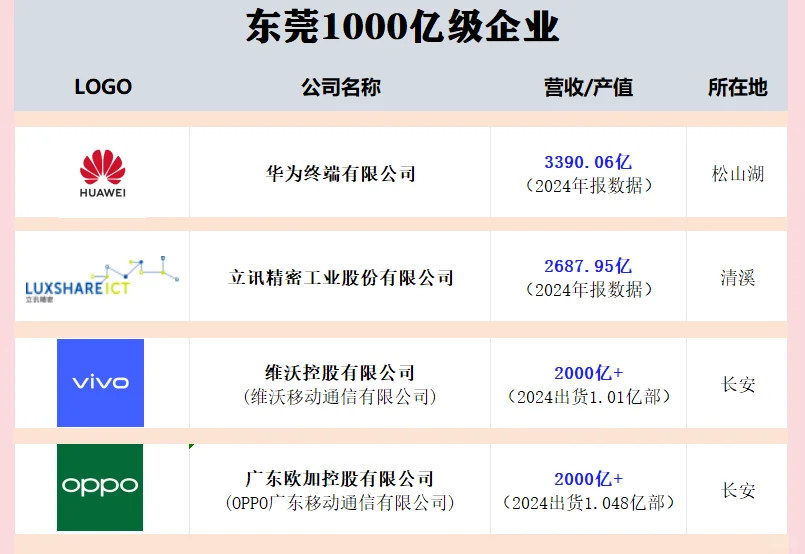Click the LOGO column header
Image resolution: width=805 pixels, height=554 pixels.
pos(103,87)
